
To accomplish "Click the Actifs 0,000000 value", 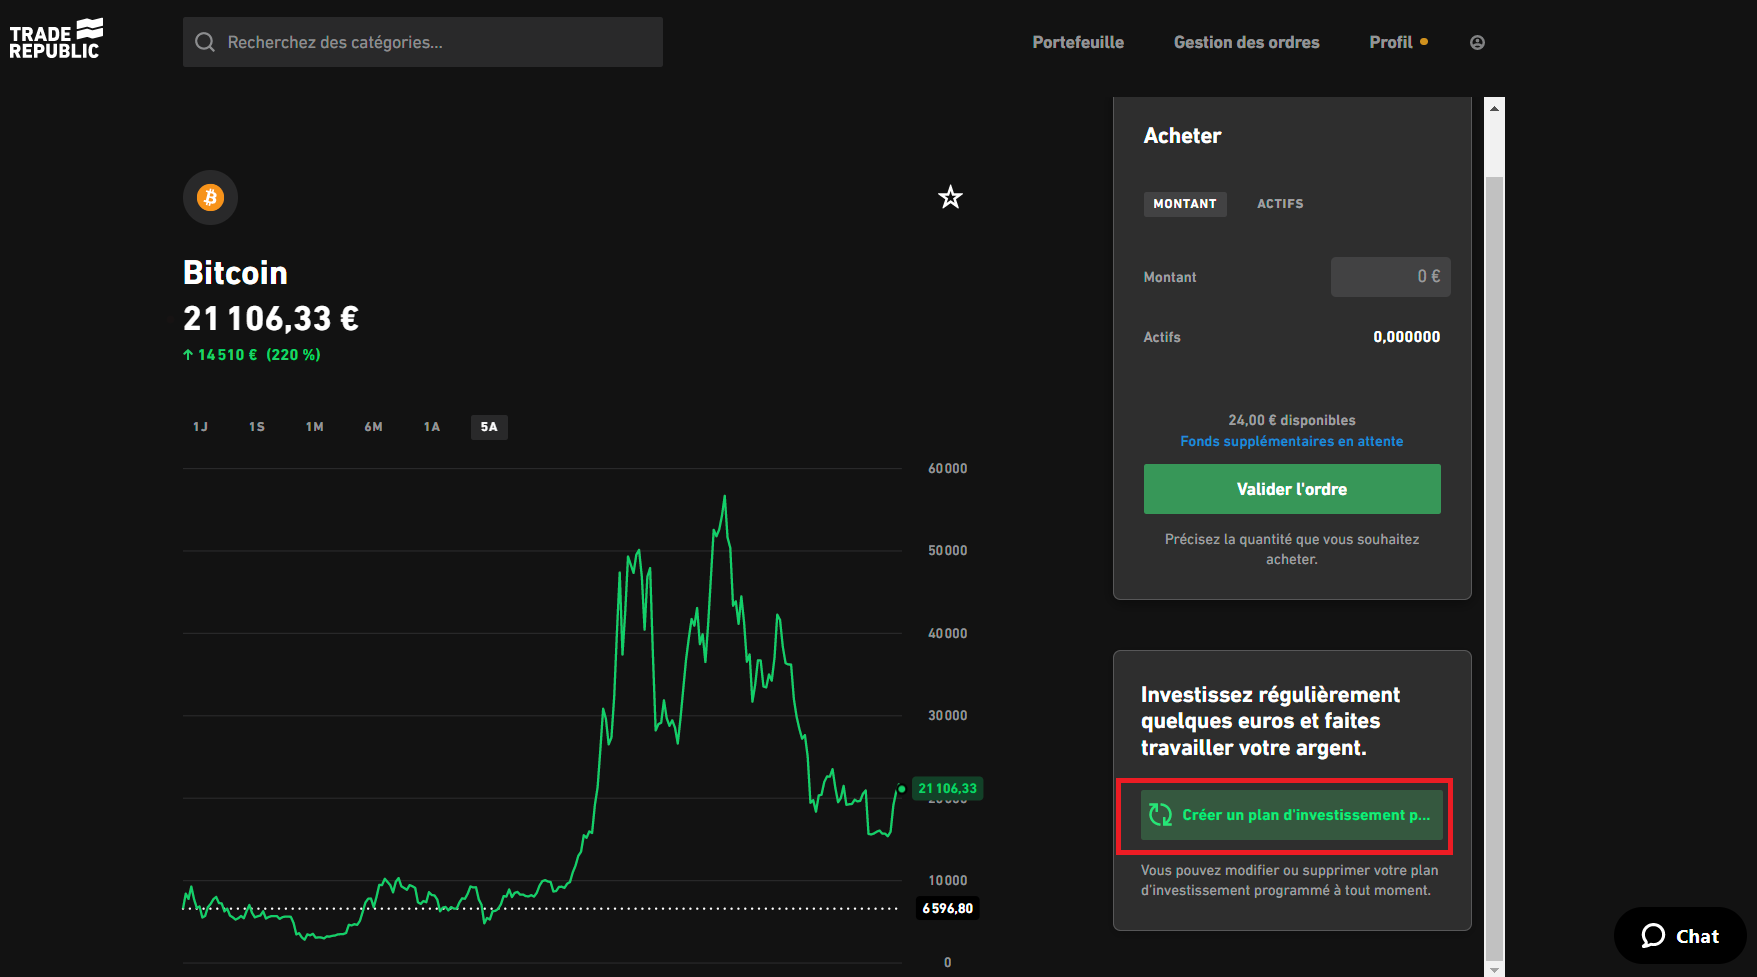I will pyautogui.click(x=1407, y=337).
